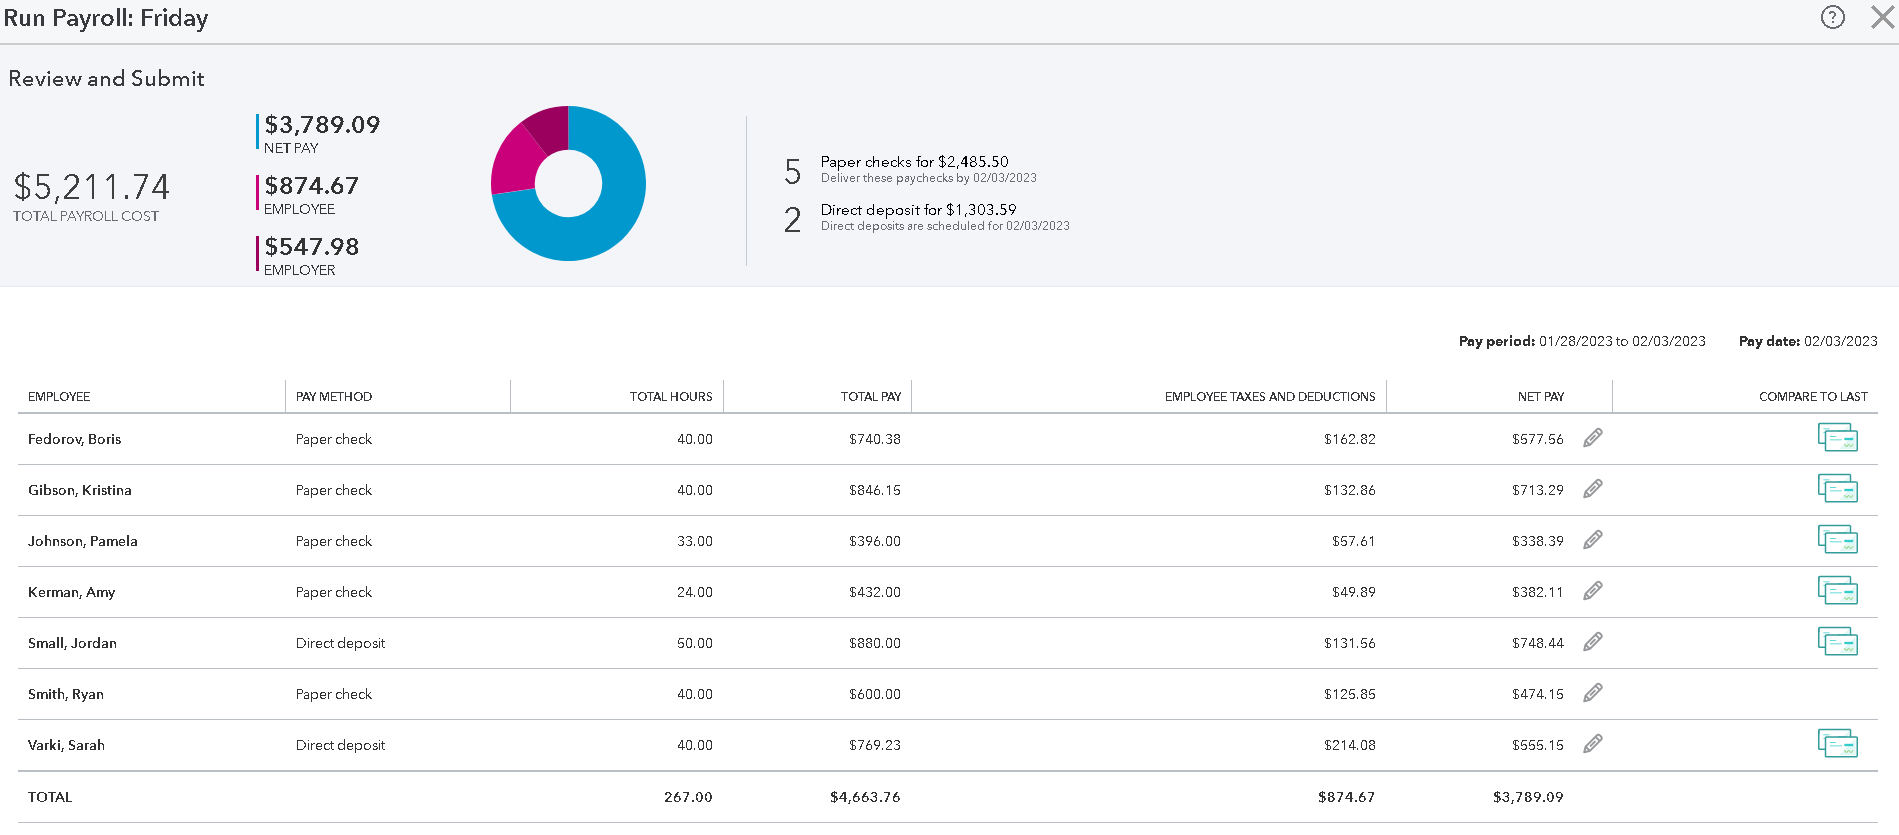Click employee name Gibson, Kristina
The image size is (1899, 835).
pyautogui.click(x=80, y=490)
